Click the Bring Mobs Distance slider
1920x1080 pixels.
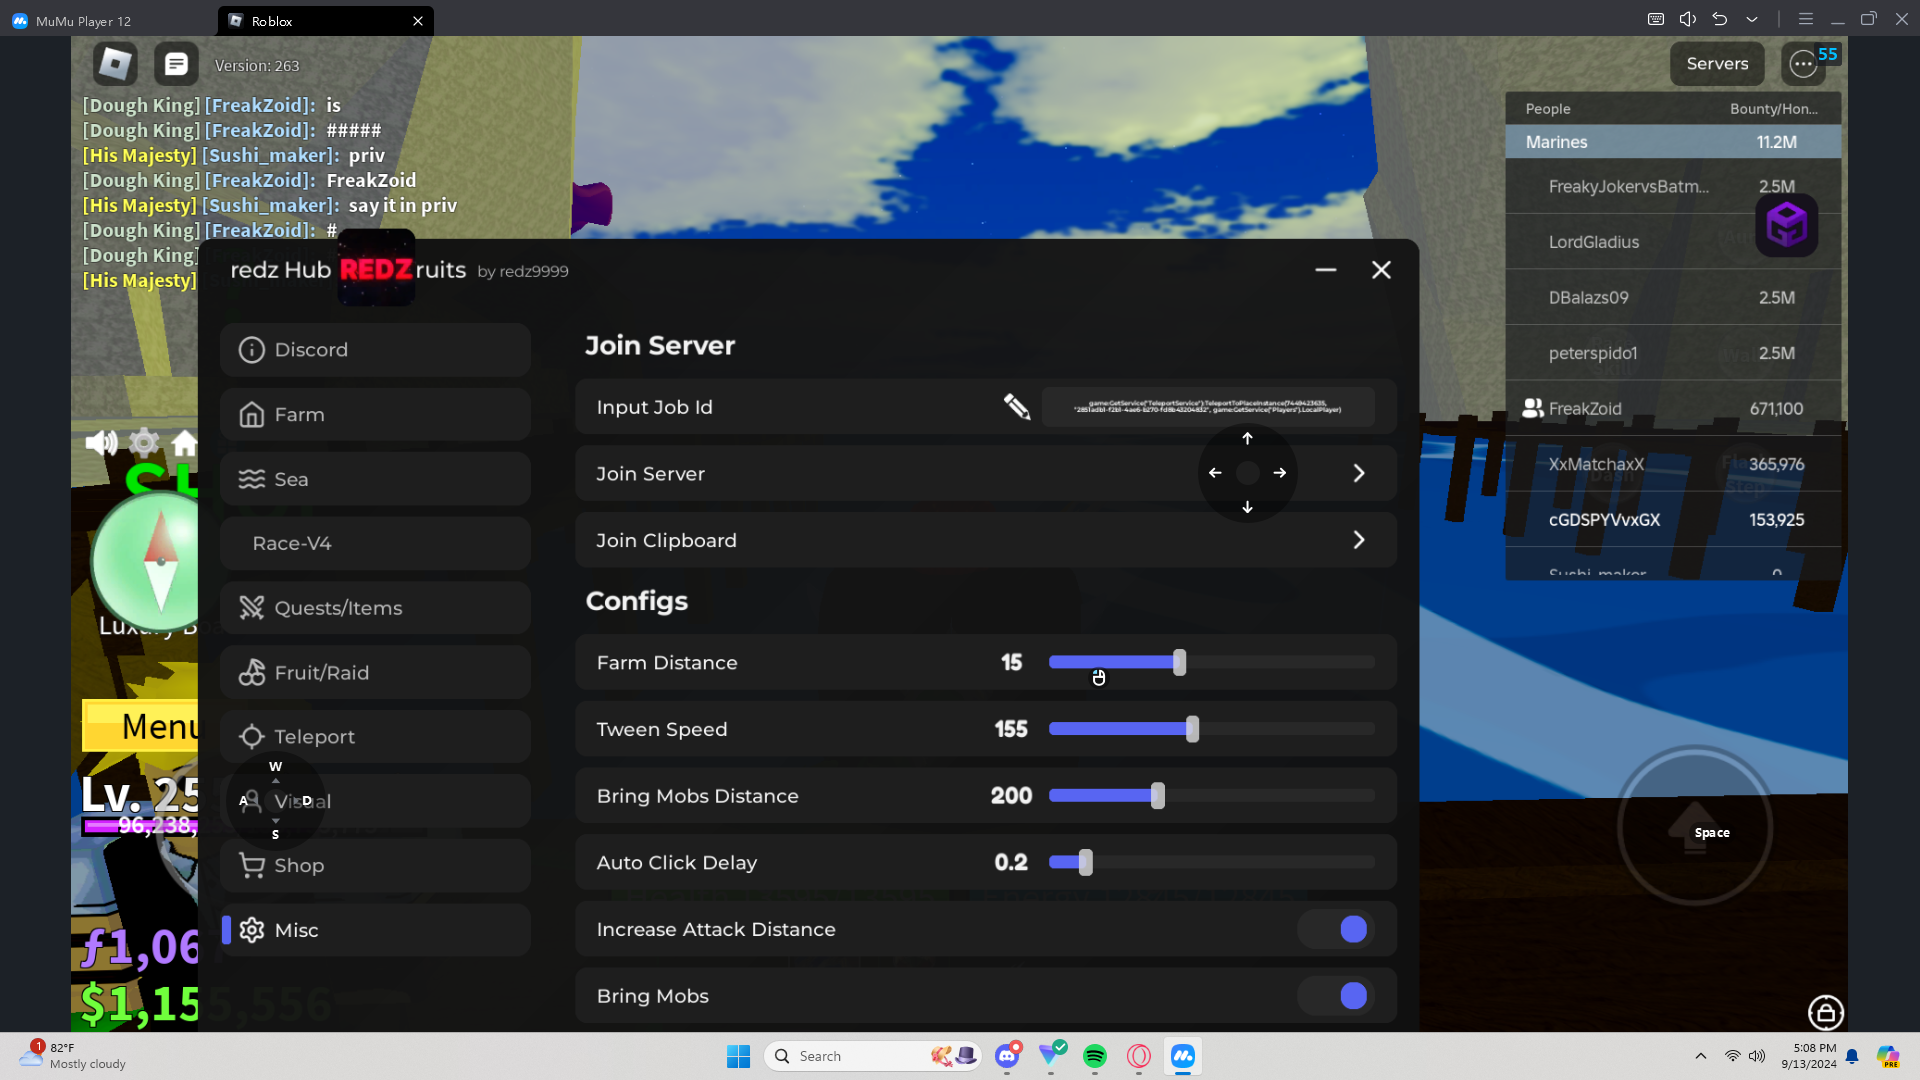point(1212,796)
